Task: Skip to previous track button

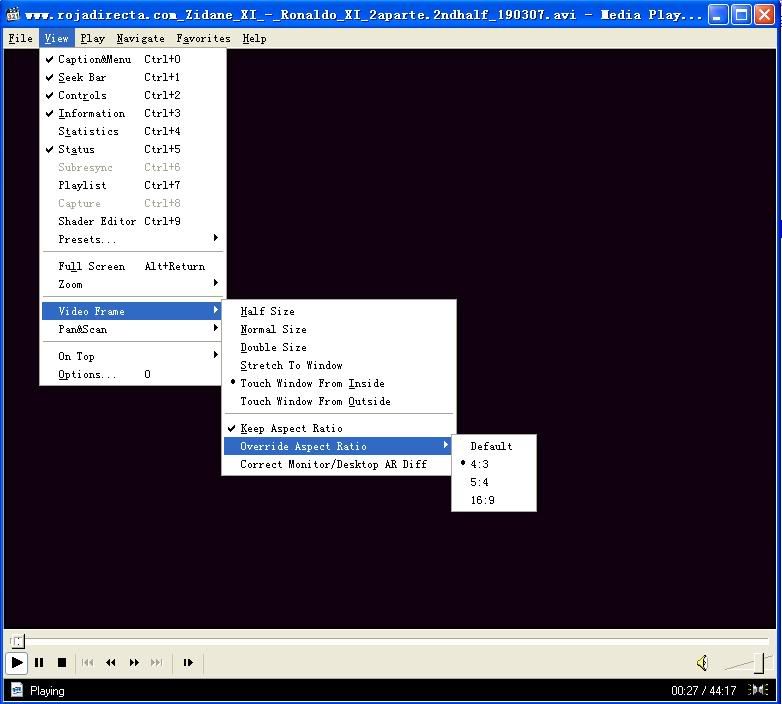Action: click(x=87, y=663)
